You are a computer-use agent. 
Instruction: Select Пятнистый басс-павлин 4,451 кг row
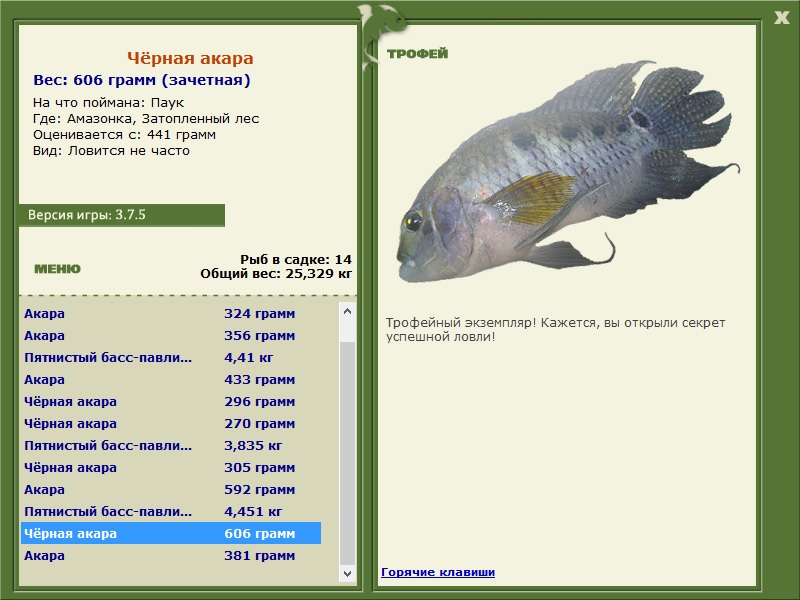point(171,511)
